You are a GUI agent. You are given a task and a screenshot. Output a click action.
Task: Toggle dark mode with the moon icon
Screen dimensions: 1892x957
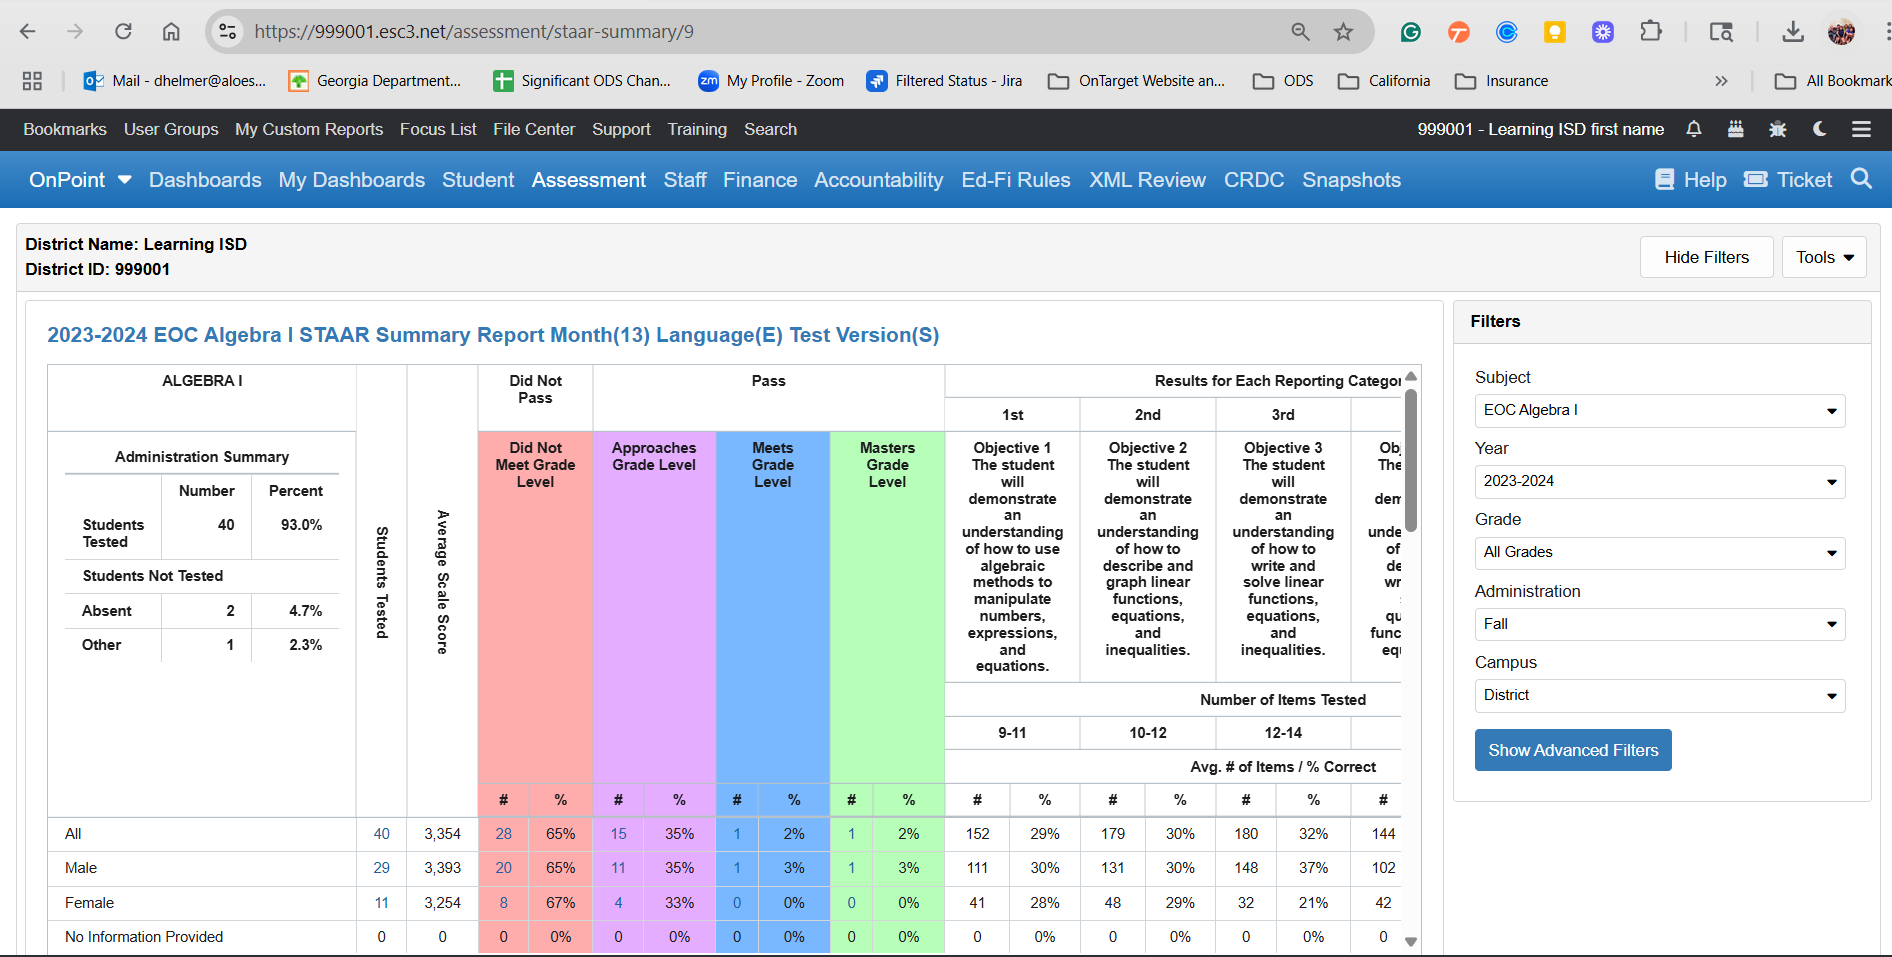pos(1818,129)
